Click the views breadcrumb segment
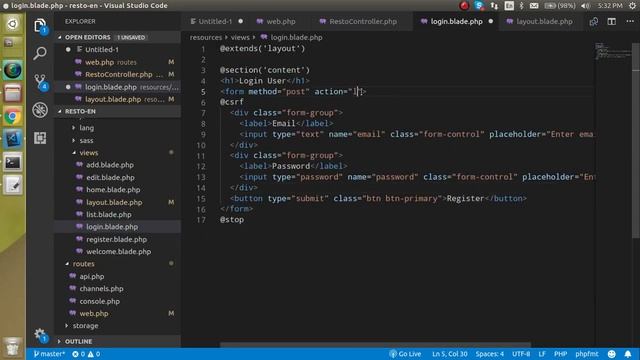The height and width of the screenshot is (360, 640). point(240,37)
